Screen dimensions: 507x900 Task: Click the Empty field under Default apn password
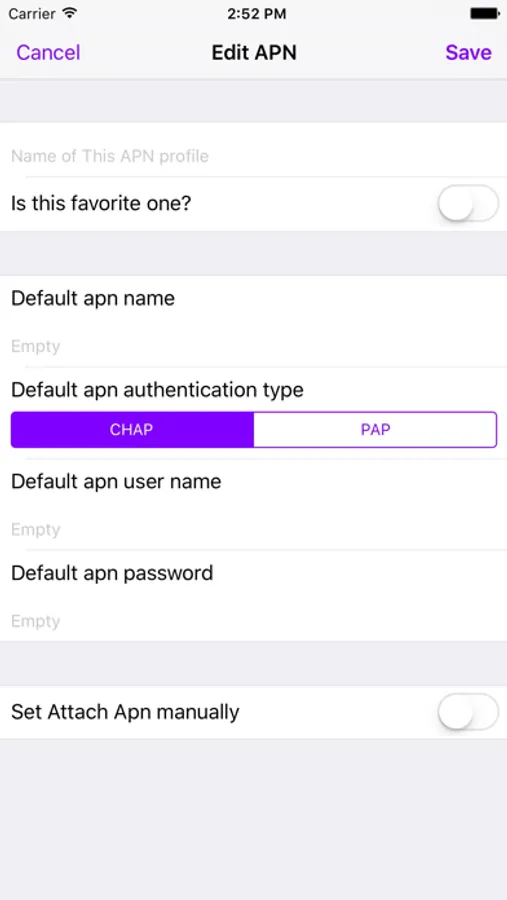tap(253, 621)
